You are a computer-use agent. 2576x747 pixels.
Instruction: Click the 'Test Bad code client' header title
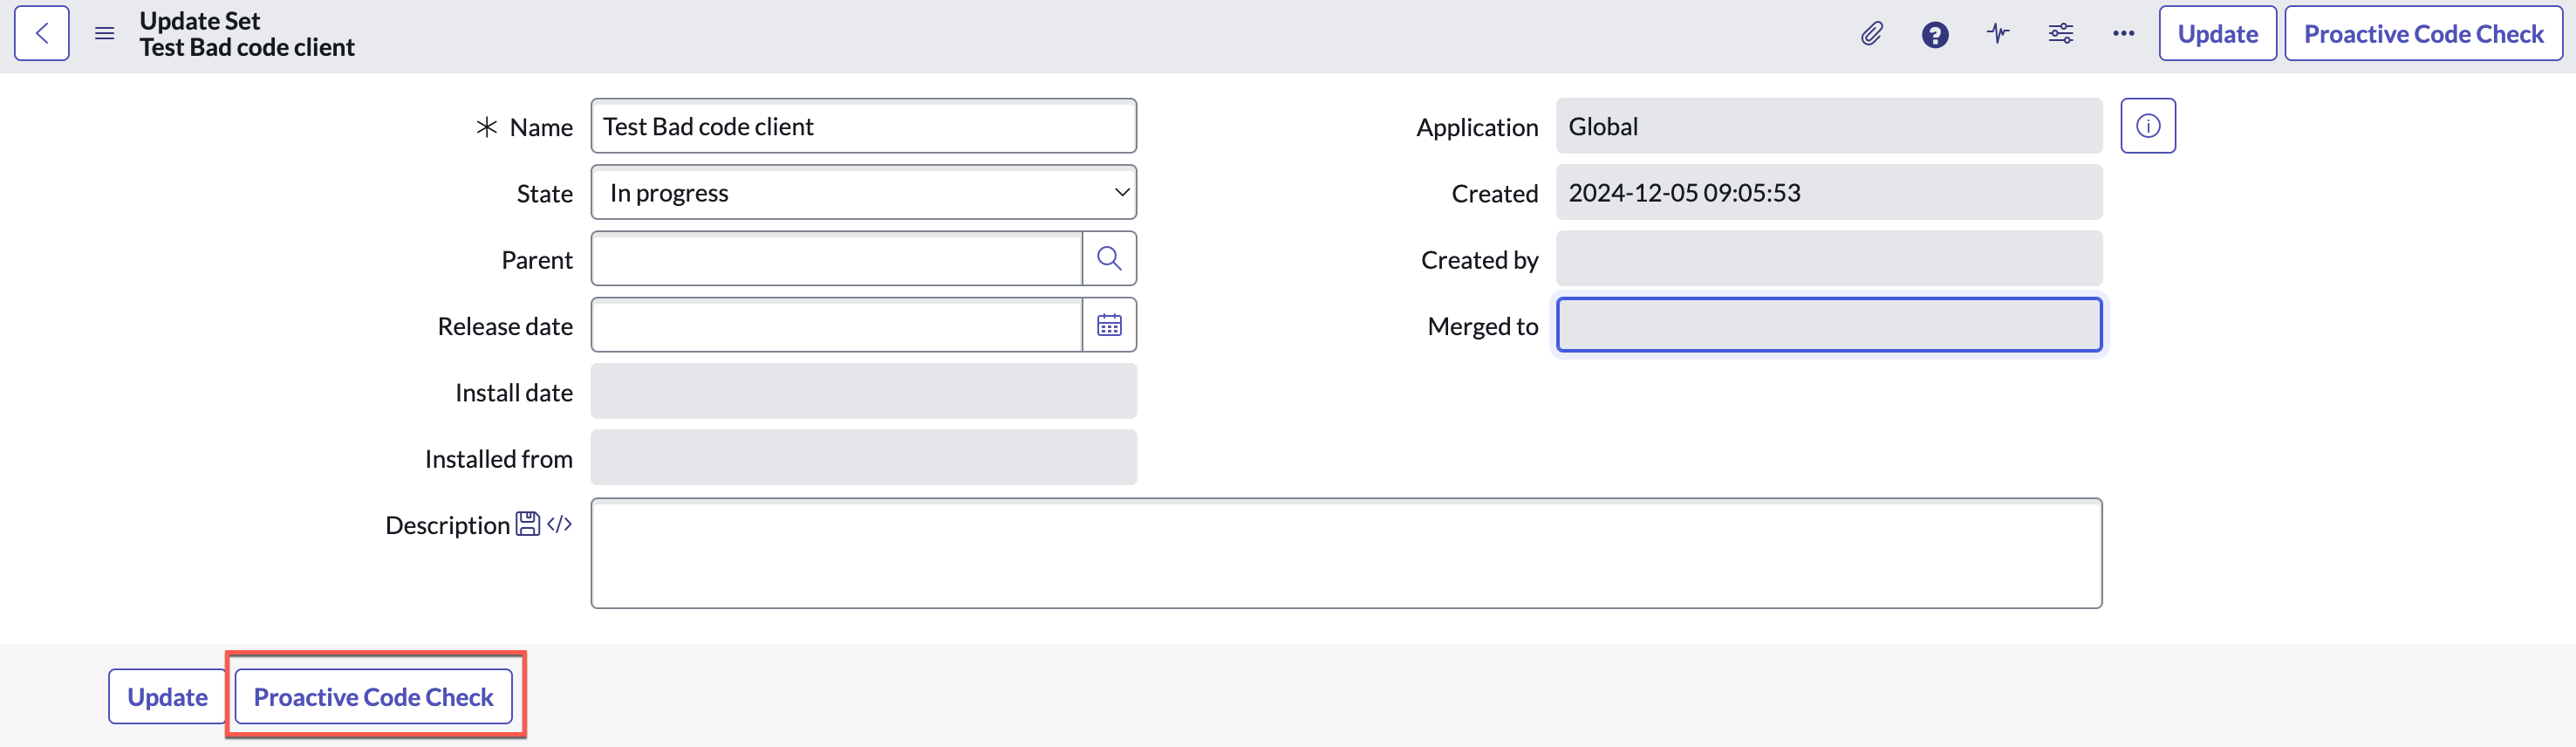[247, 47]
